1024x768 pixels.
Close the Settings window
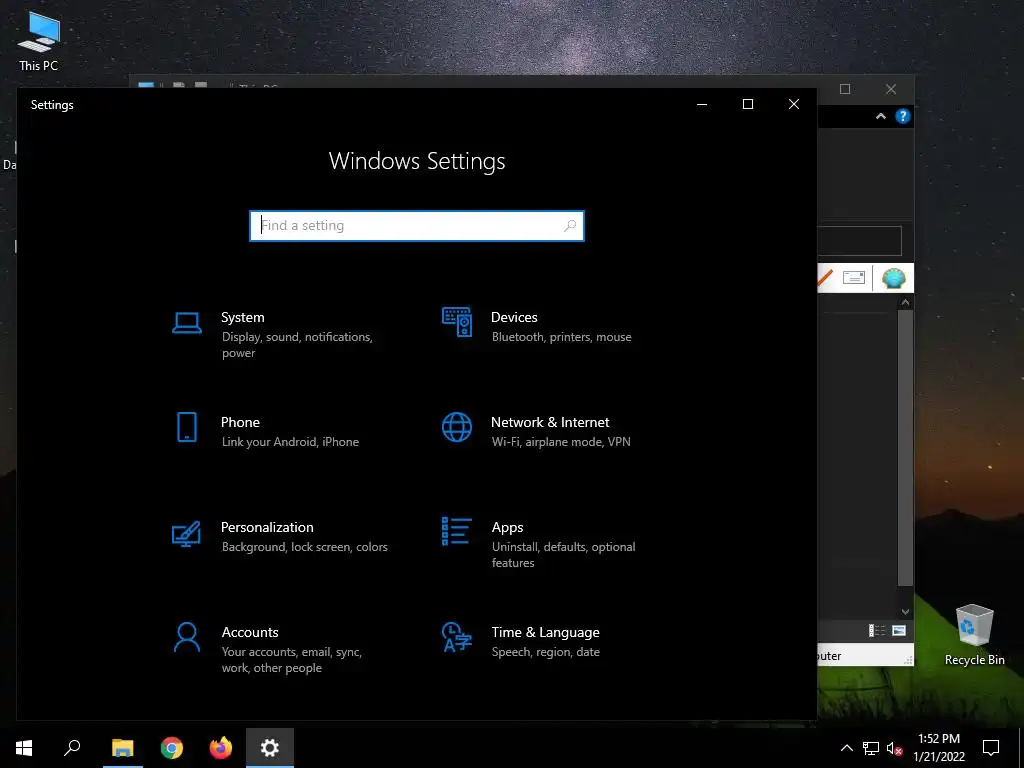793,104
